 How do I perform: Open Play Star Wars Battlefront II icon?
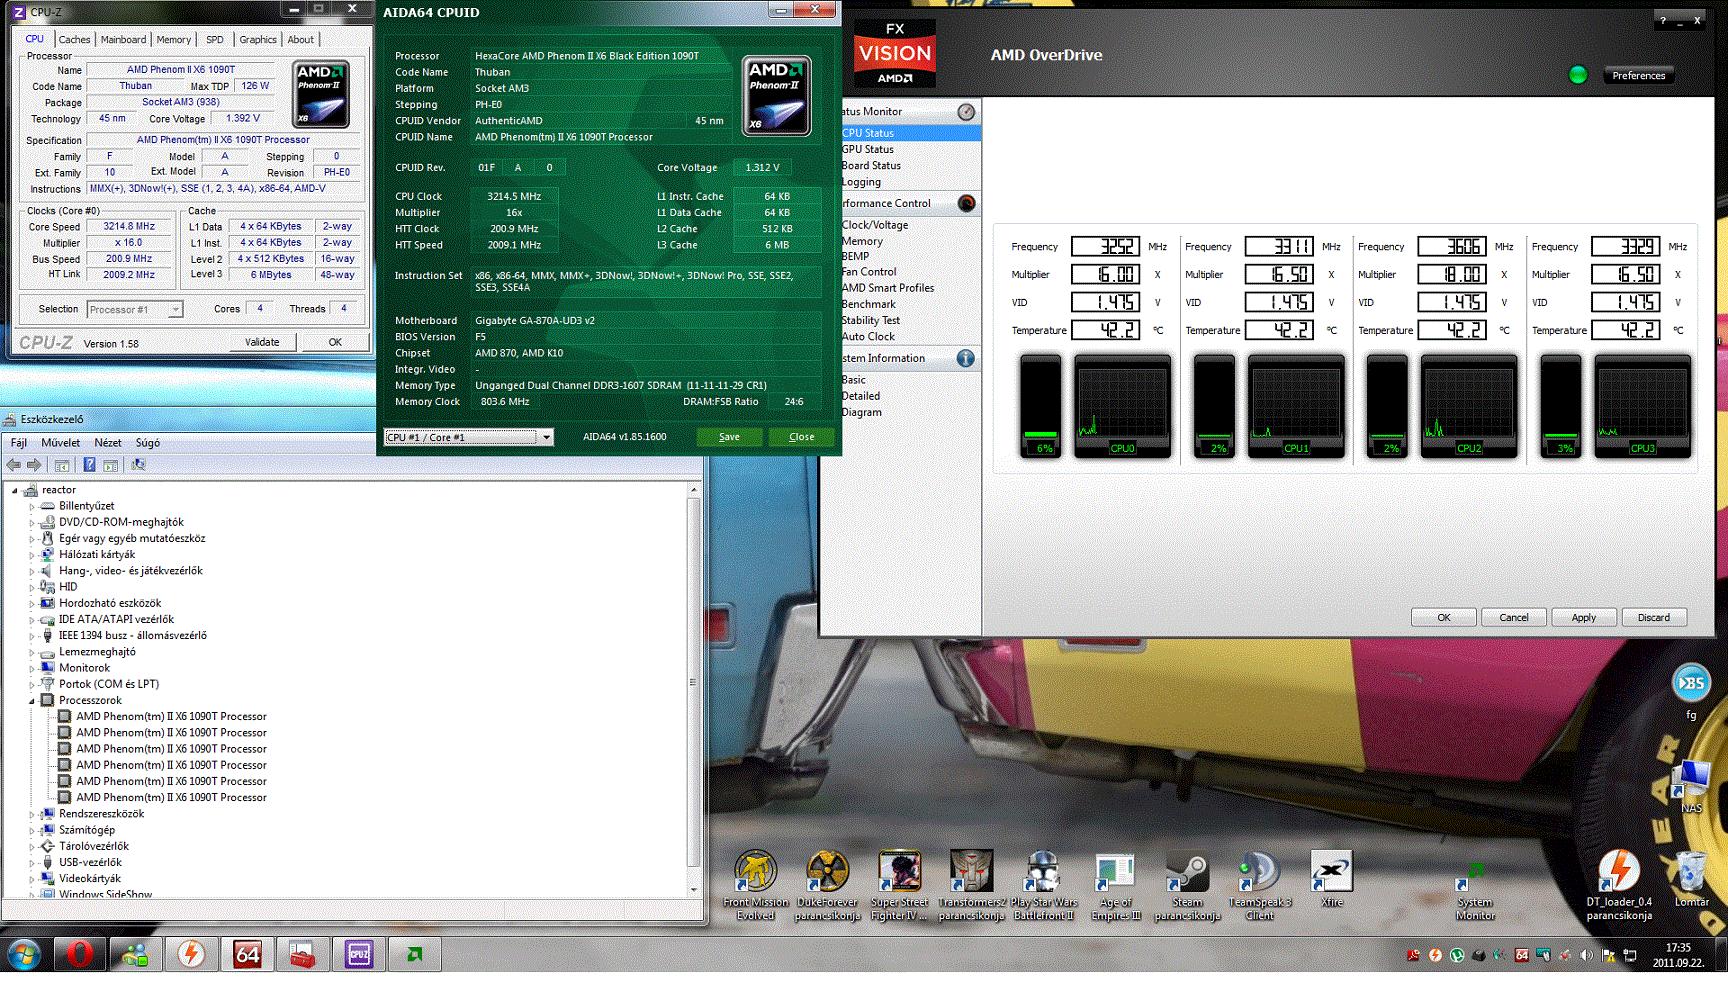(x=1044, y=884)
